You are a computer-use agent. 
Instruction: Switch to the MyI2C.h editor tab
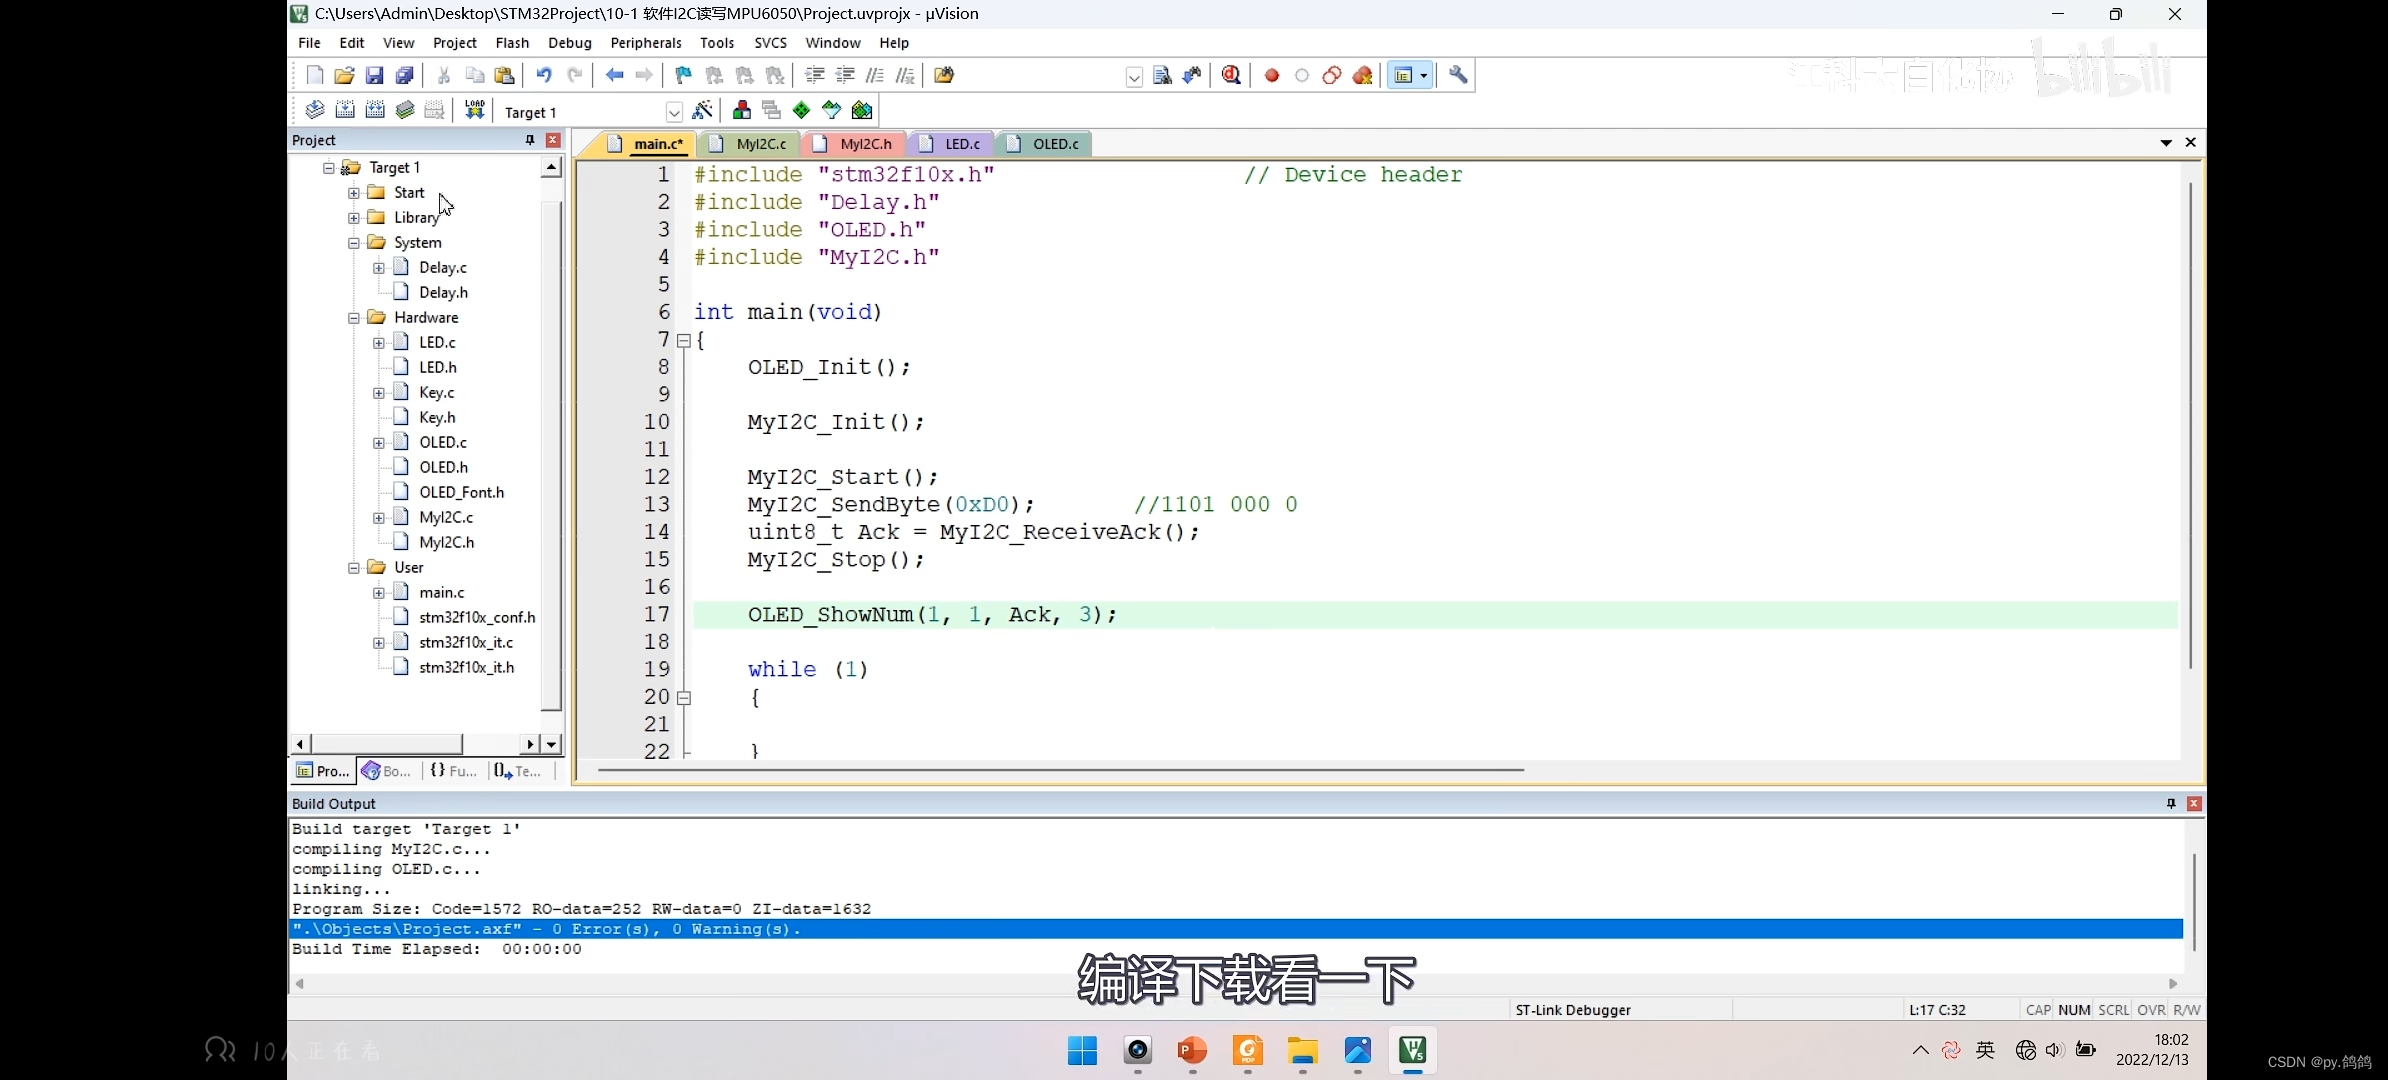(x=855, y=144)
